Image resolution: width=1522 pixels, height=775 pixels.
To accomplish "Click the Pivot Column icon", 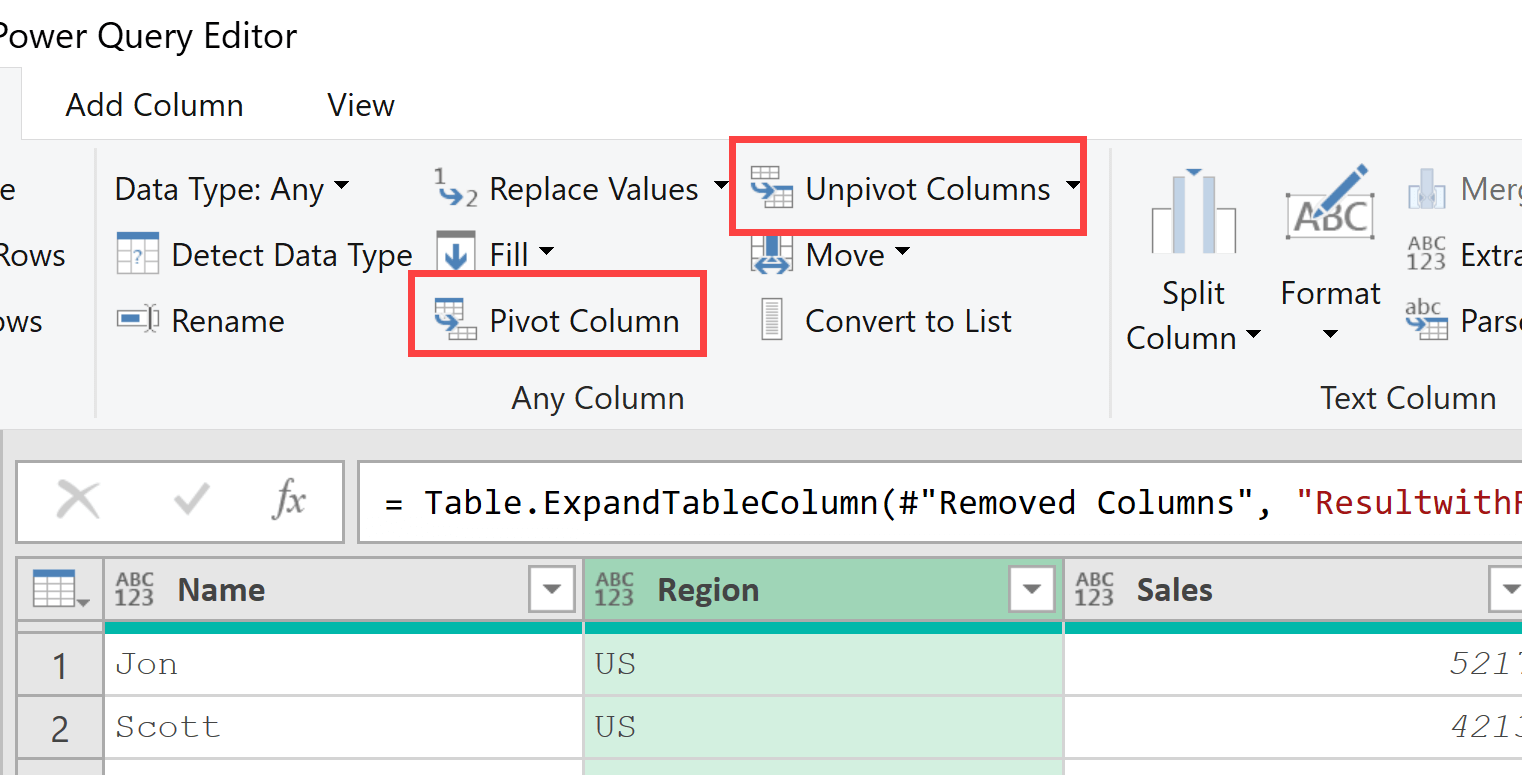I will (x=455, y=320).
